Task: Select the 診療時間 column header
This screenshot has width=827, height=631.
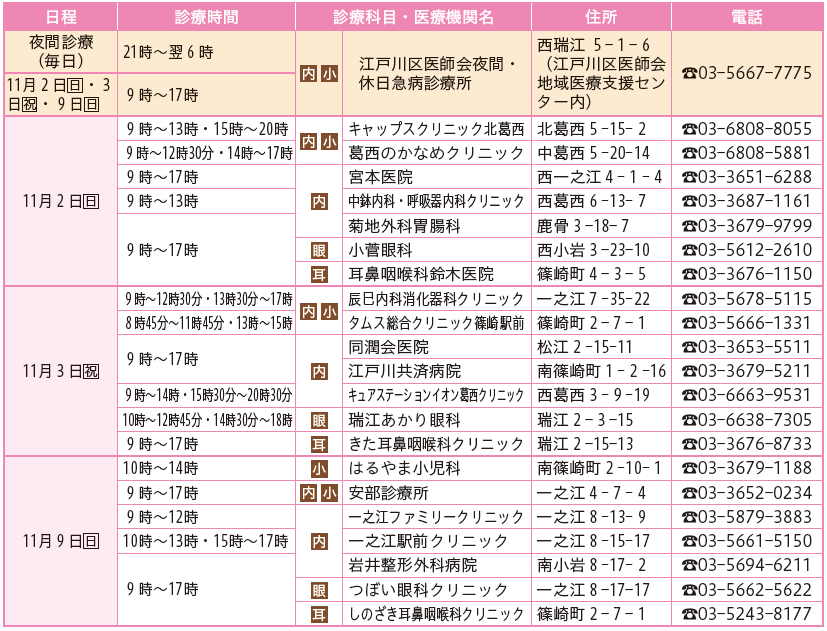Action: click(x=206, y=17)
